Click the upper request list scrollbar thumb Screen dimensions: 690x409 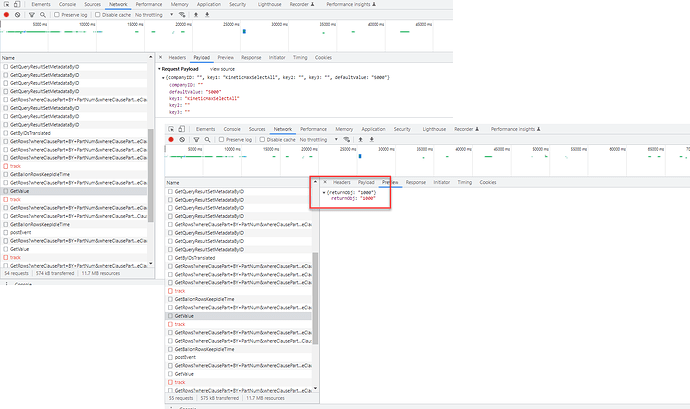151,175
